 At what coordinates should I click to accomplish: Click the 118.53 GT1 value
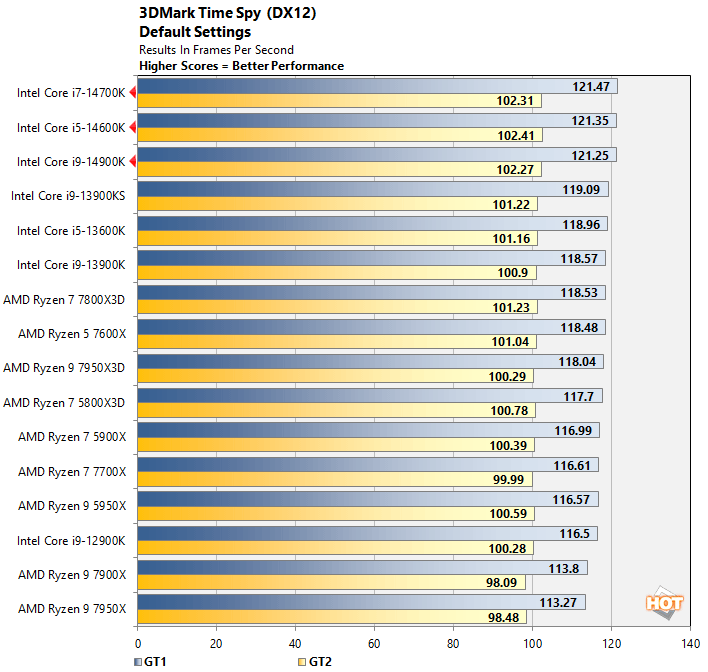click(x=579, y=292)
